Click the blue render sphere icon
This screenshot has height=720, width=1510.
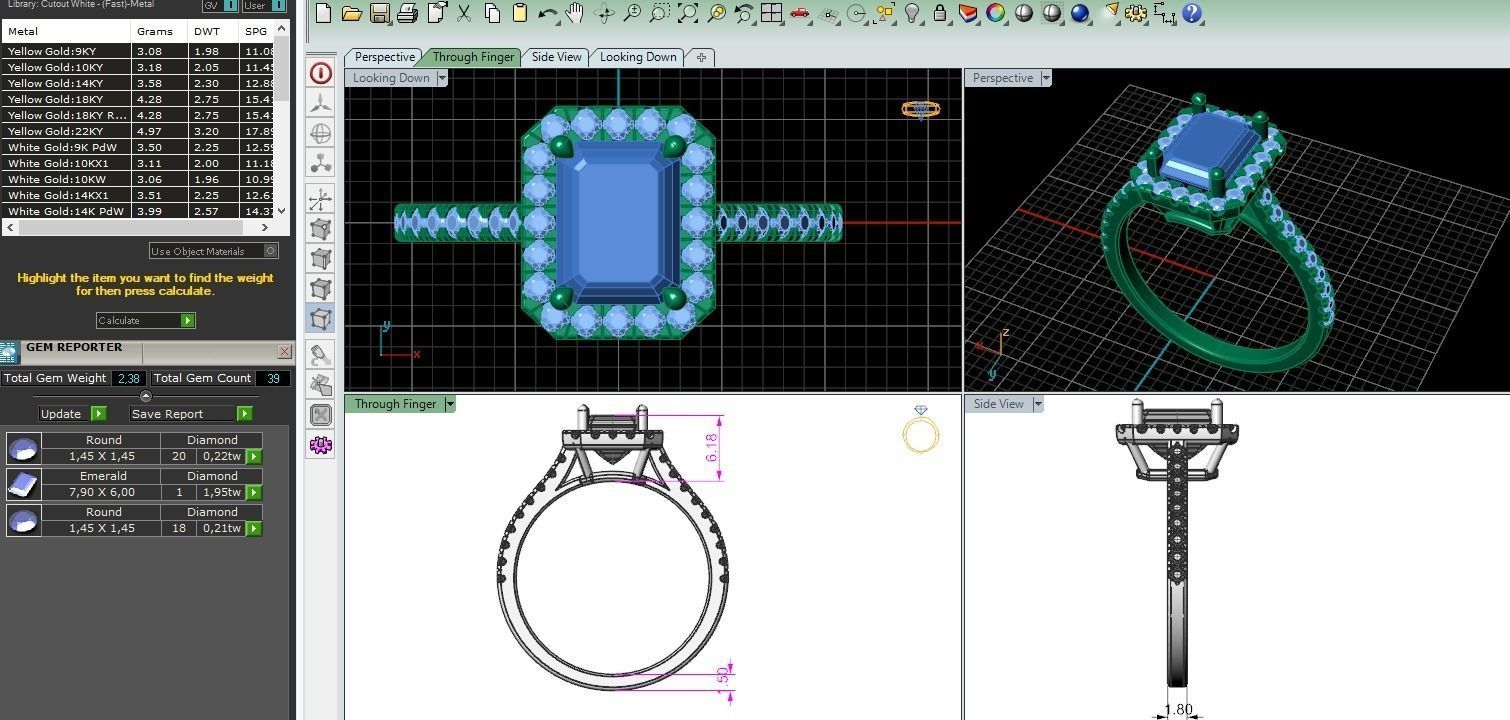pos(1079,13)
